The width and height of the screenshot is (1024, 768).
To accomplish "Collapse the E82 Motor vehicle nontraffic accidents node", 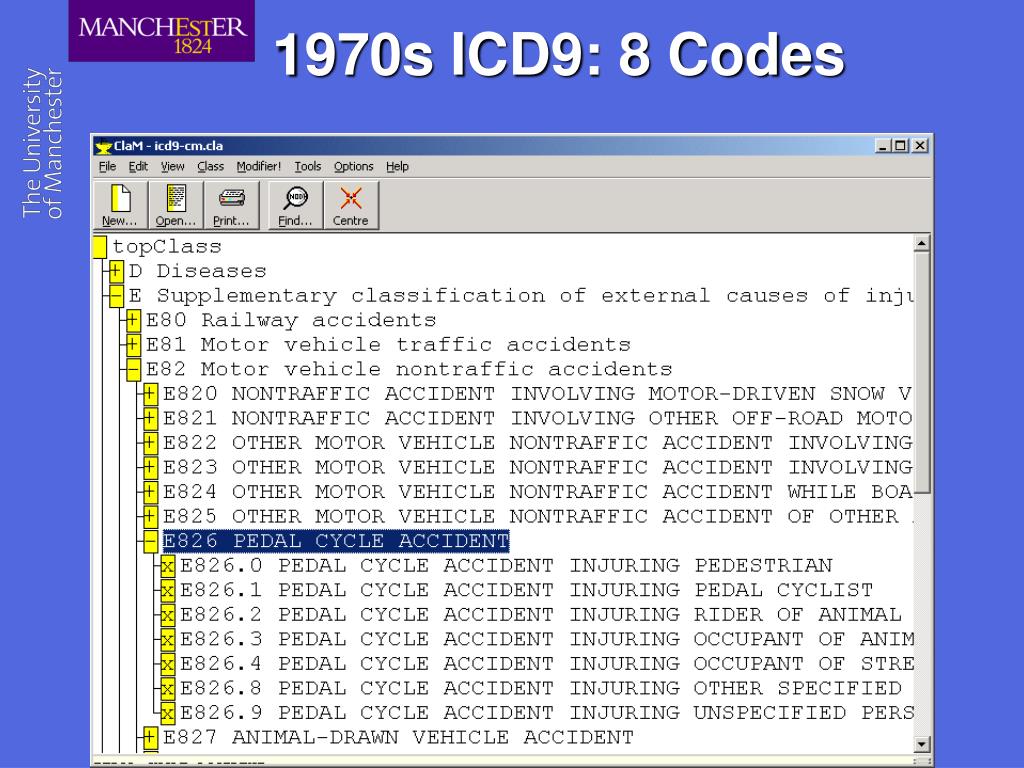I will (x=133, y=370).
